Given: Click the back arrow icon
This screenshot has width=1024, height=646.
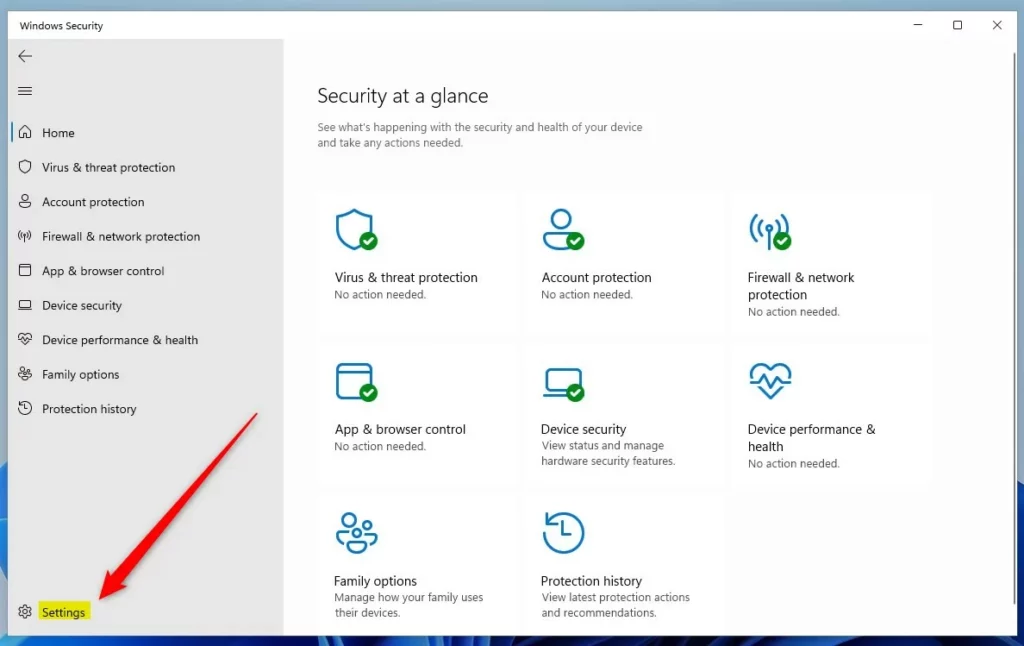Looking at the screenshot, I should pos(25,56).
